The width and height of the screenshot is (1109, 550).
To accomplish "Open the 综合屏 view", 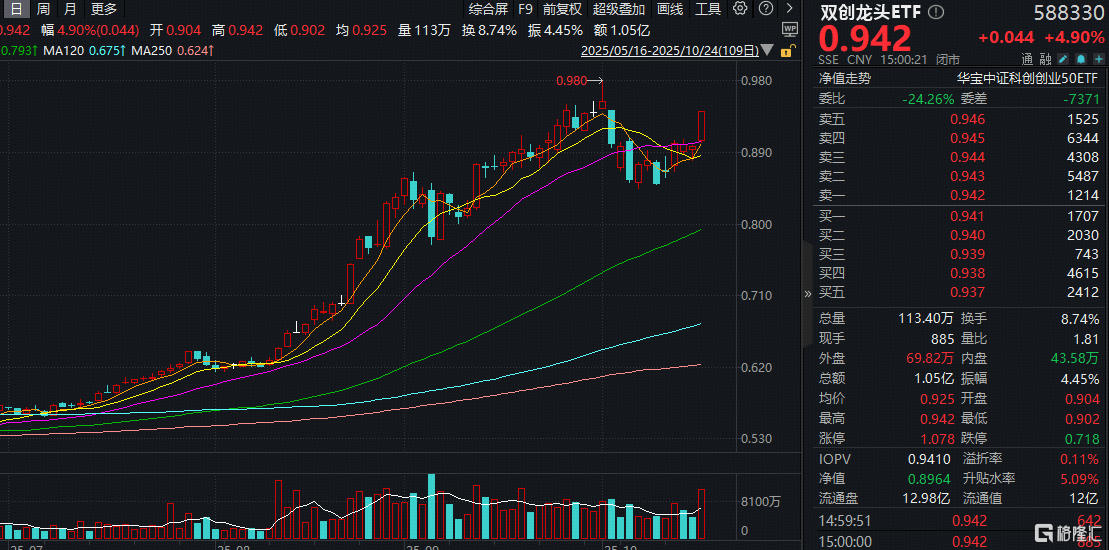I will point(487,9).
